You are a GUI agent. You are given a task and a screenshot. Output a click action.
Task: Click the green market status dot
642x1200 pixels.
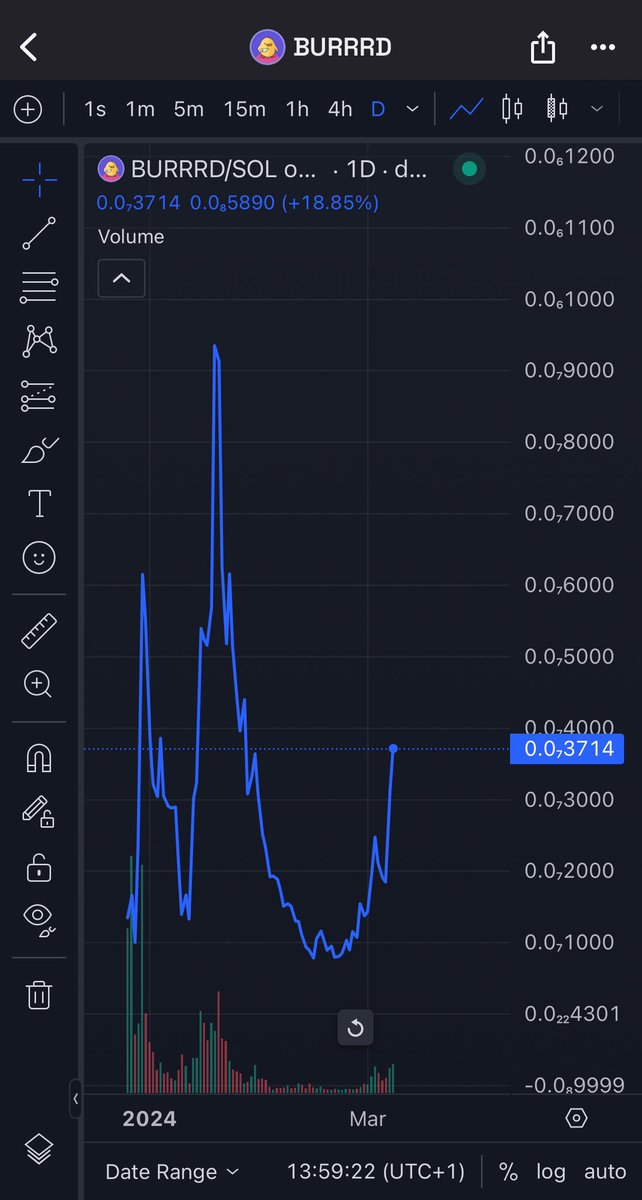point(470,169)
